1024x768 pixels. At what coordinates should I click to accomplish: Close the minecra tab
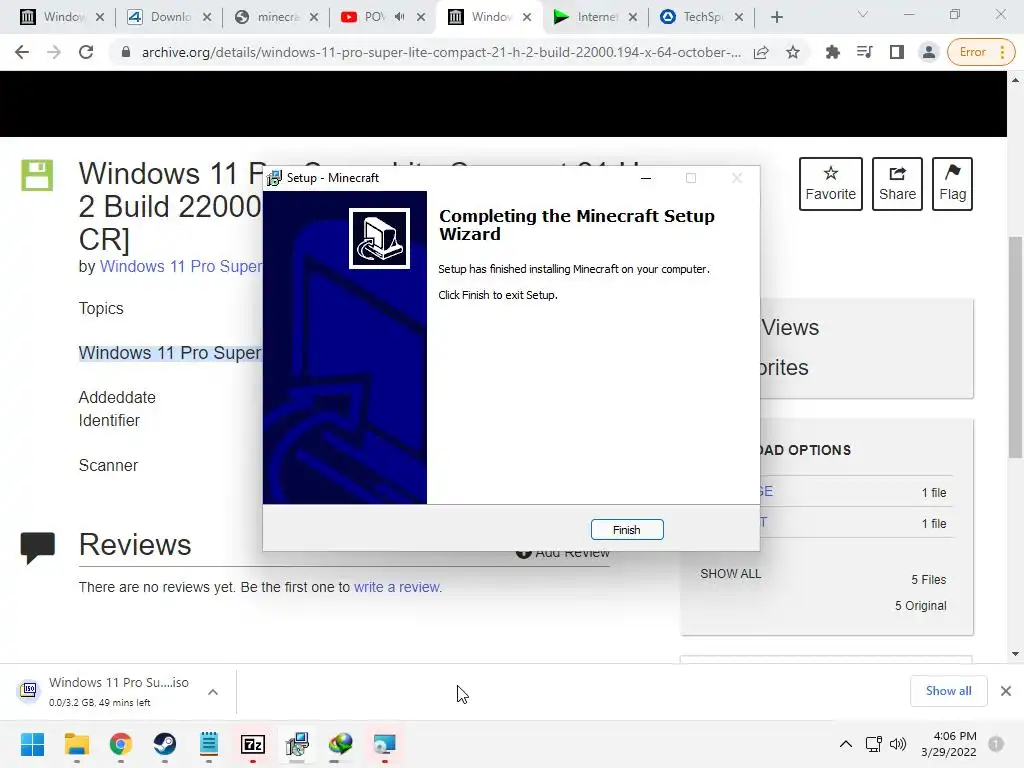pyautogui.click(x=313, y=17)
